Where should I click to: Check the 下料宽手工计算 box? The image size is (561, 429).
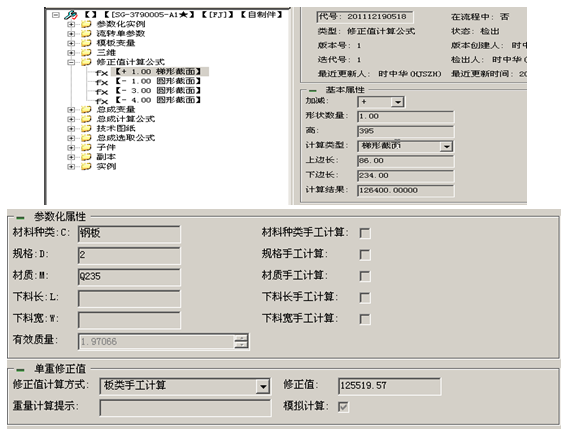pyautogui.click(x=365, y=319)
